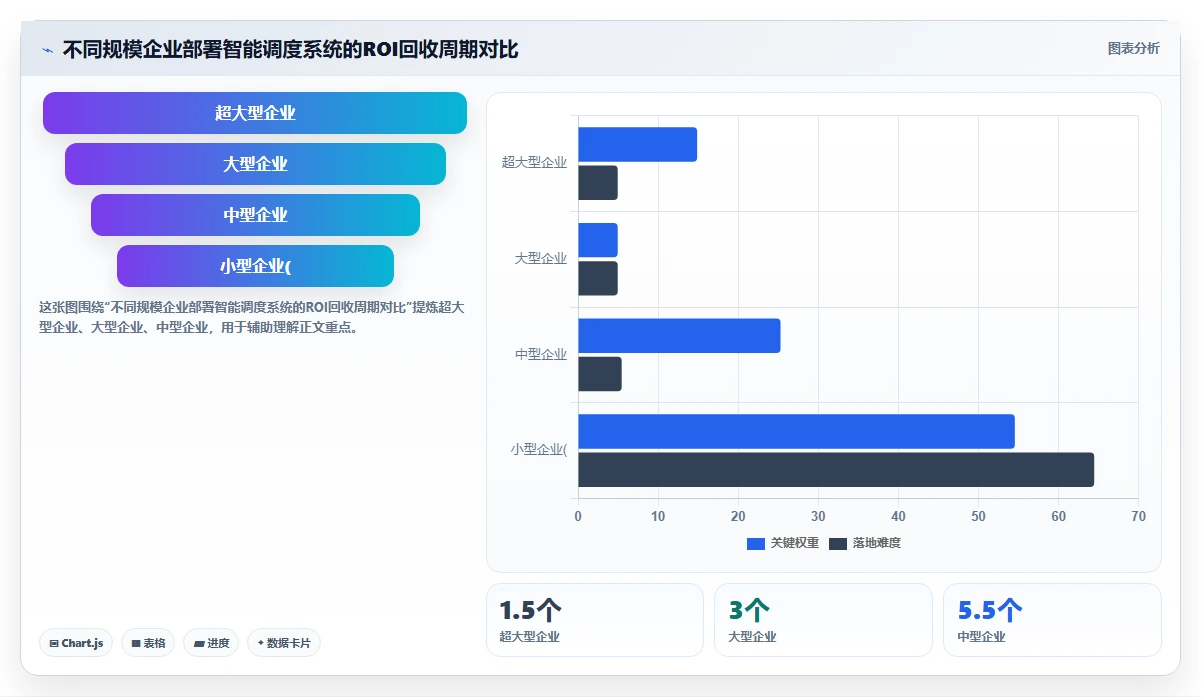
Task: Select the 中型企业 funnel bar
Action: 255,215
